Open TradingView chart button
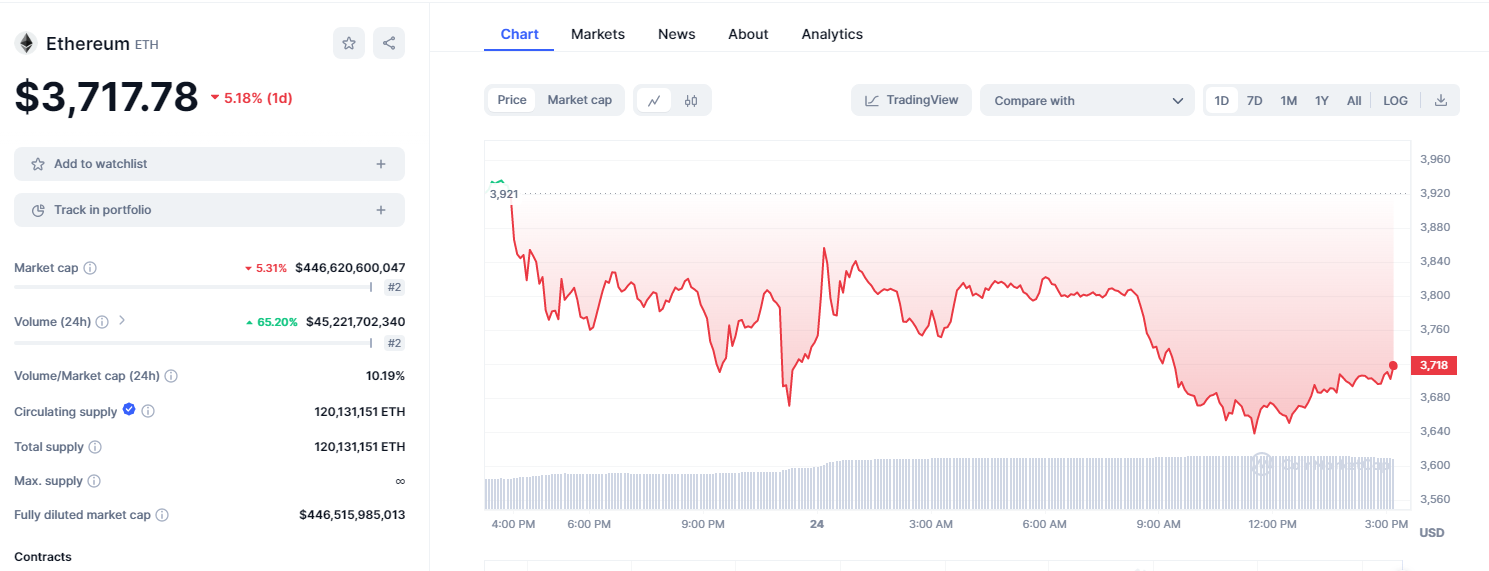This screenshot has height=571, width=1489. (x=911, y=100)
